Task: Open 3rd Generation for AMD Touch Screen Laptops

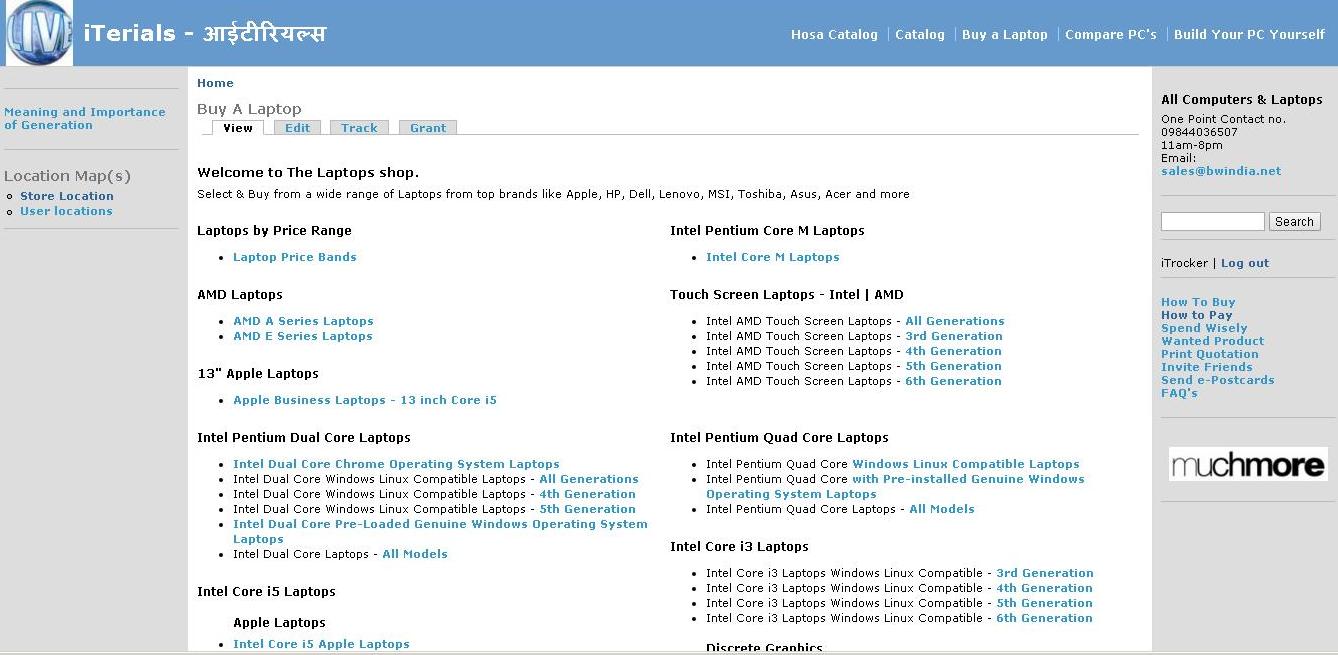Action: coord(954,336)
